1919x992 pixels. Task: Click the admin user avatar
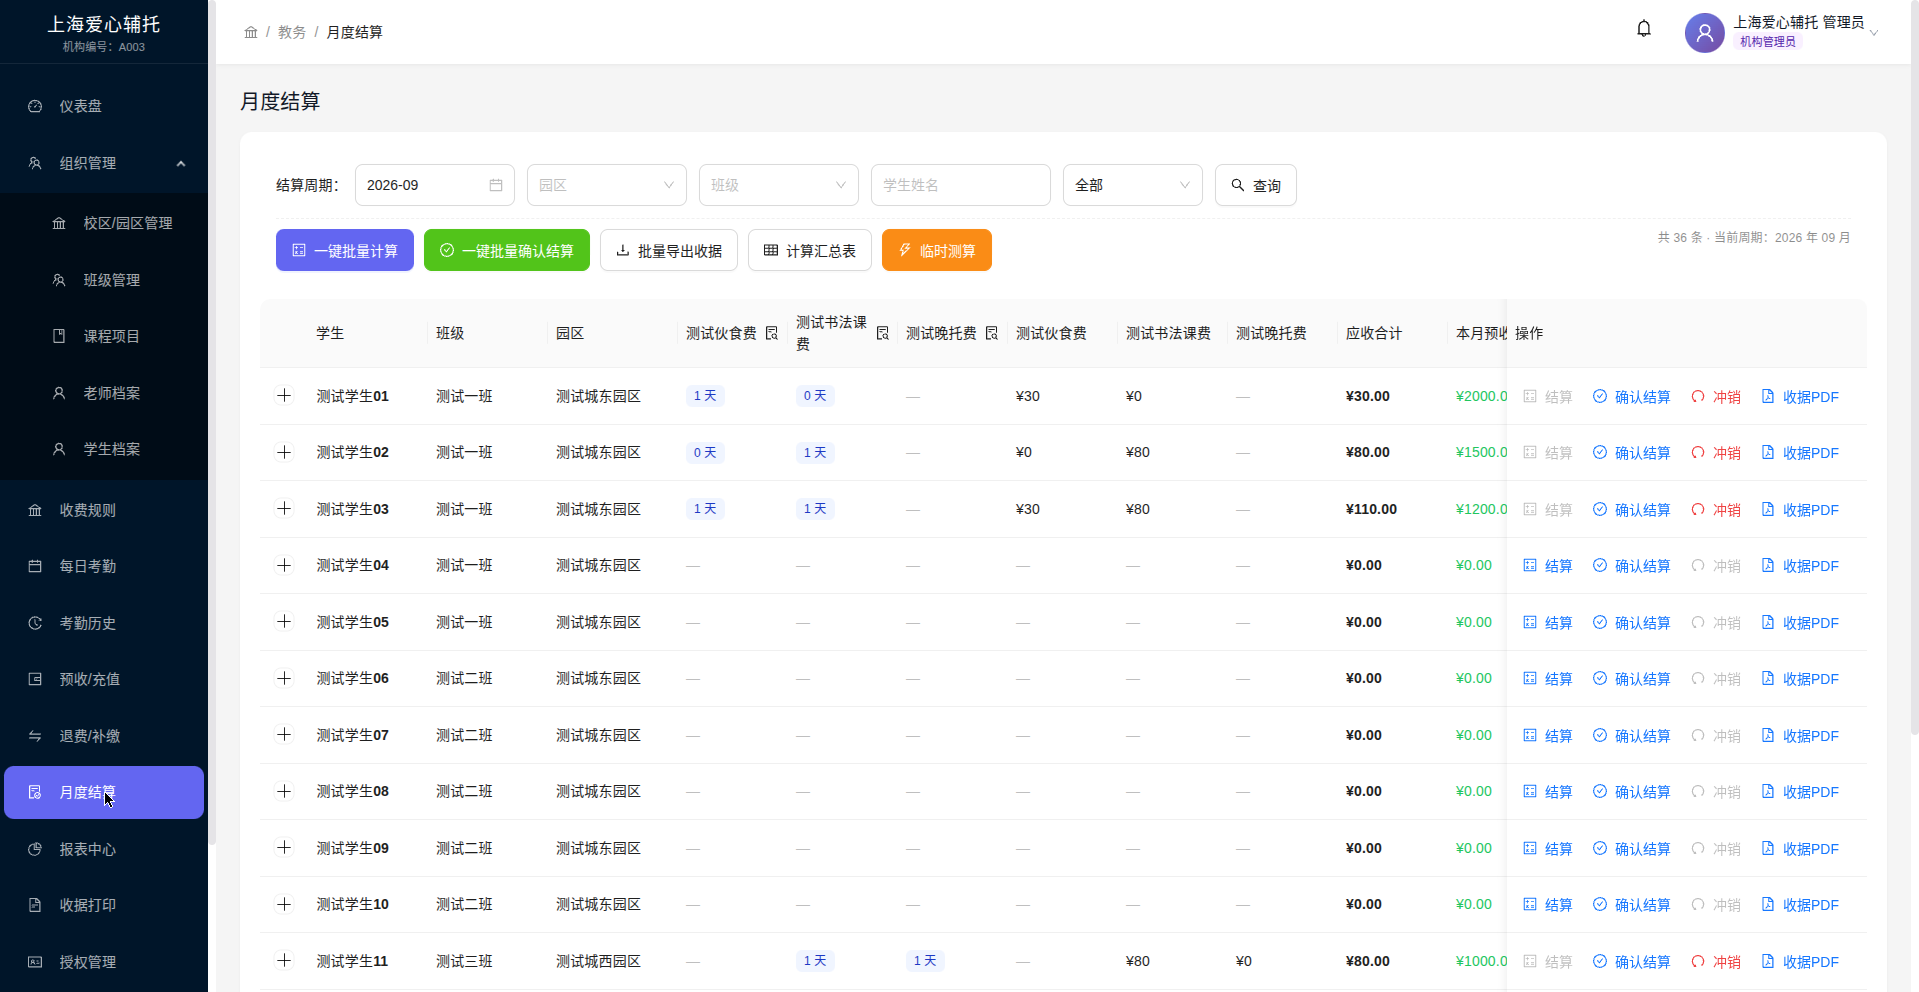coord(1704,32)
